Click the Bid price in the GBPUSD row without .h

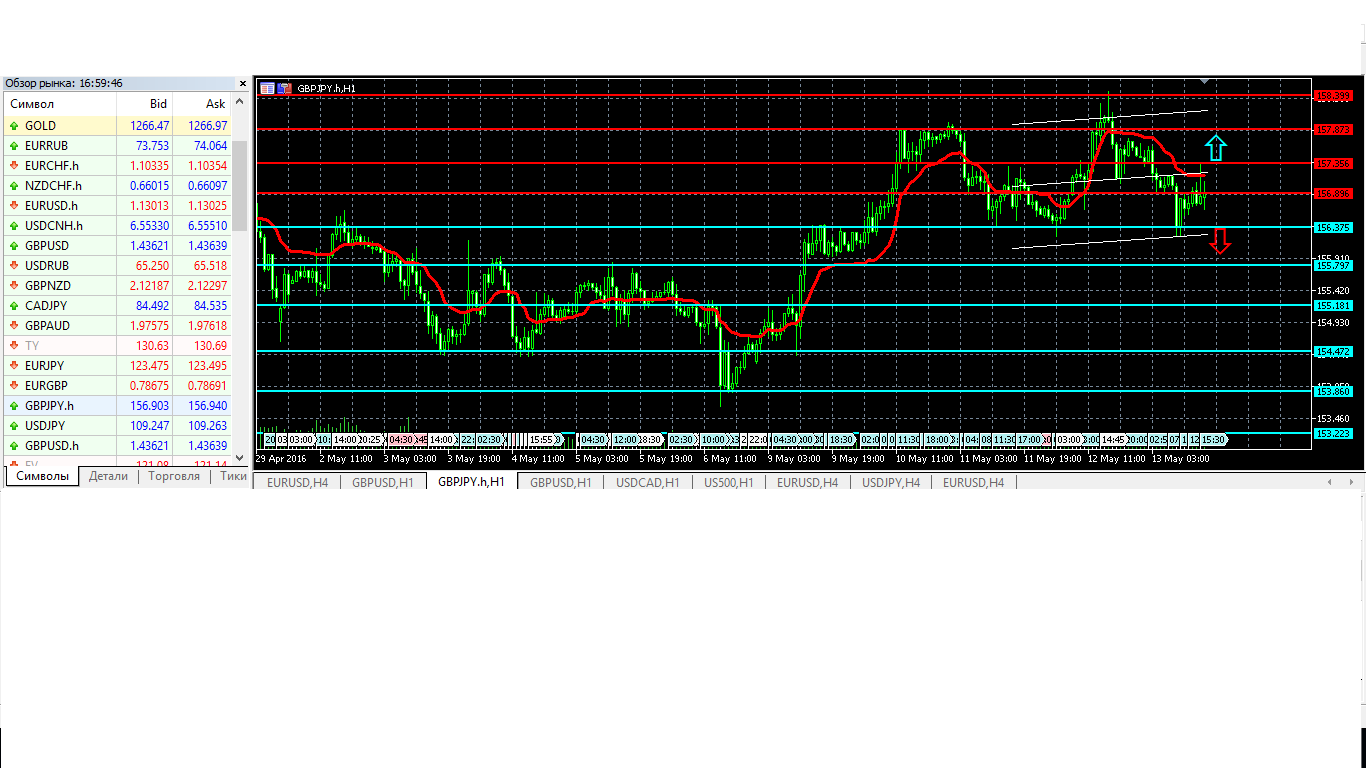tap(149, 246)
